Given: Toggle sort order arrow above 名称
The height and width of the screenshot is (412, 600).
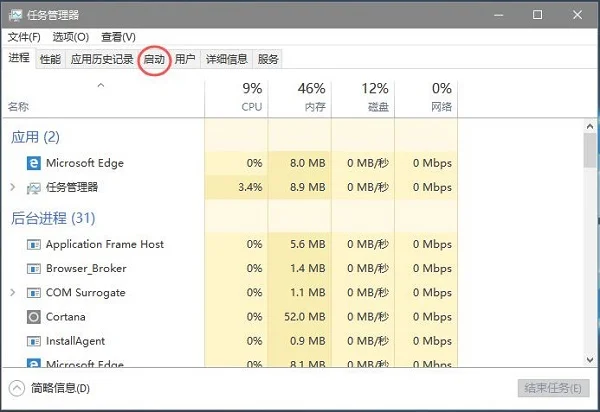Looking at the screenshot, I should (x=101, y=85).
